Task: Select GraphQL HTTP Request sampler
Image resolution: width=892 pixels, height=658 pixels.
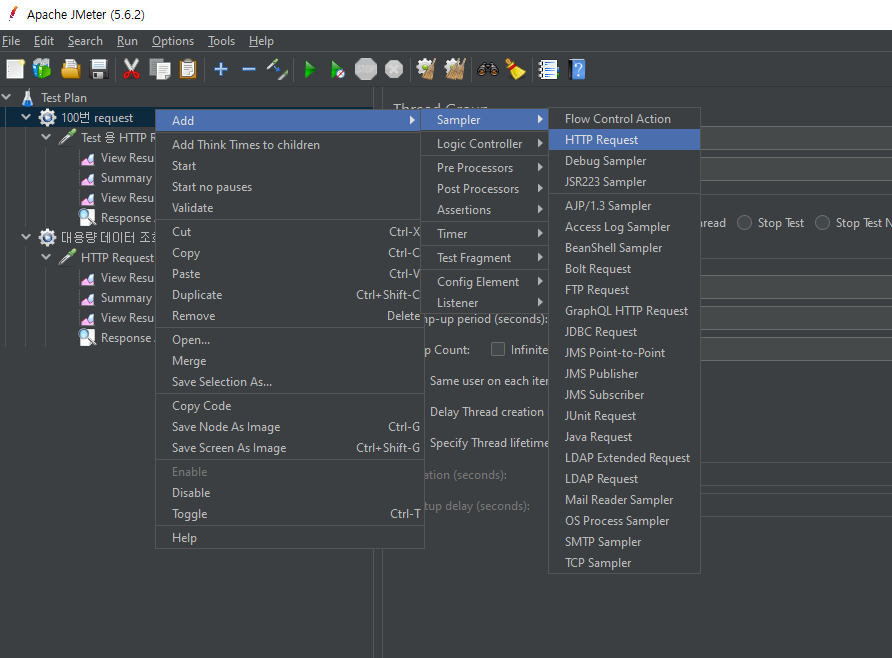Action: click(x=624, y=311)
